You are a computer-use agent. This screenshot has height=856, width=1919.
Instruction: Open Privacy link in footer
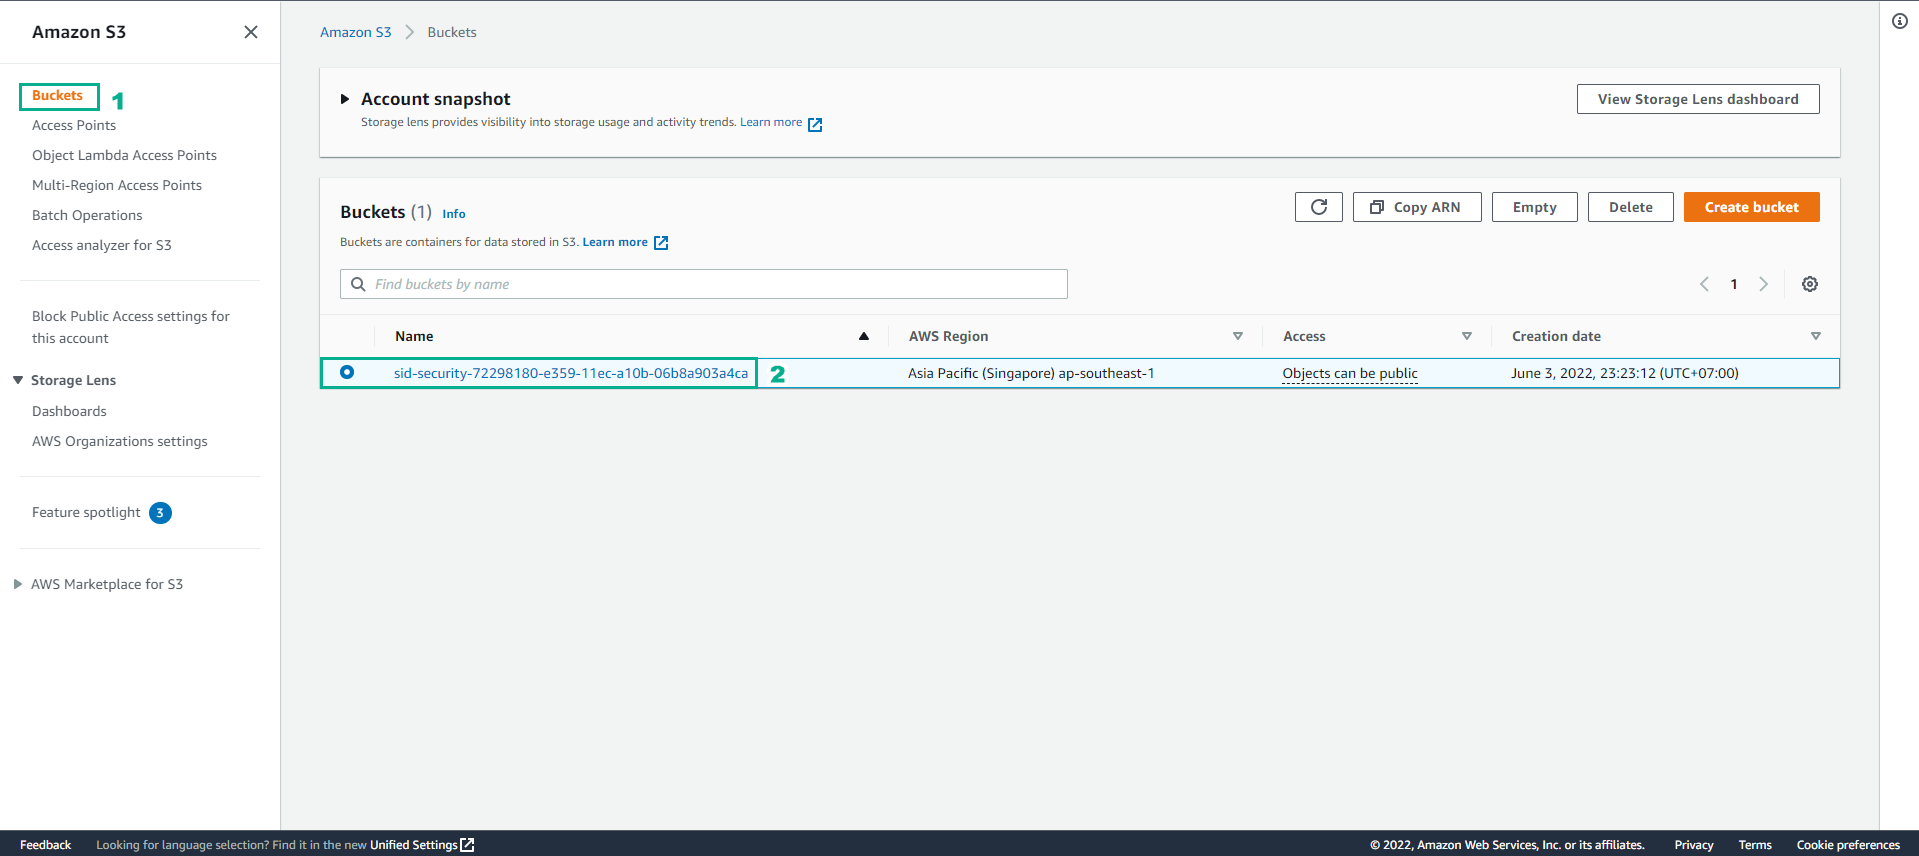[1693, 845]
